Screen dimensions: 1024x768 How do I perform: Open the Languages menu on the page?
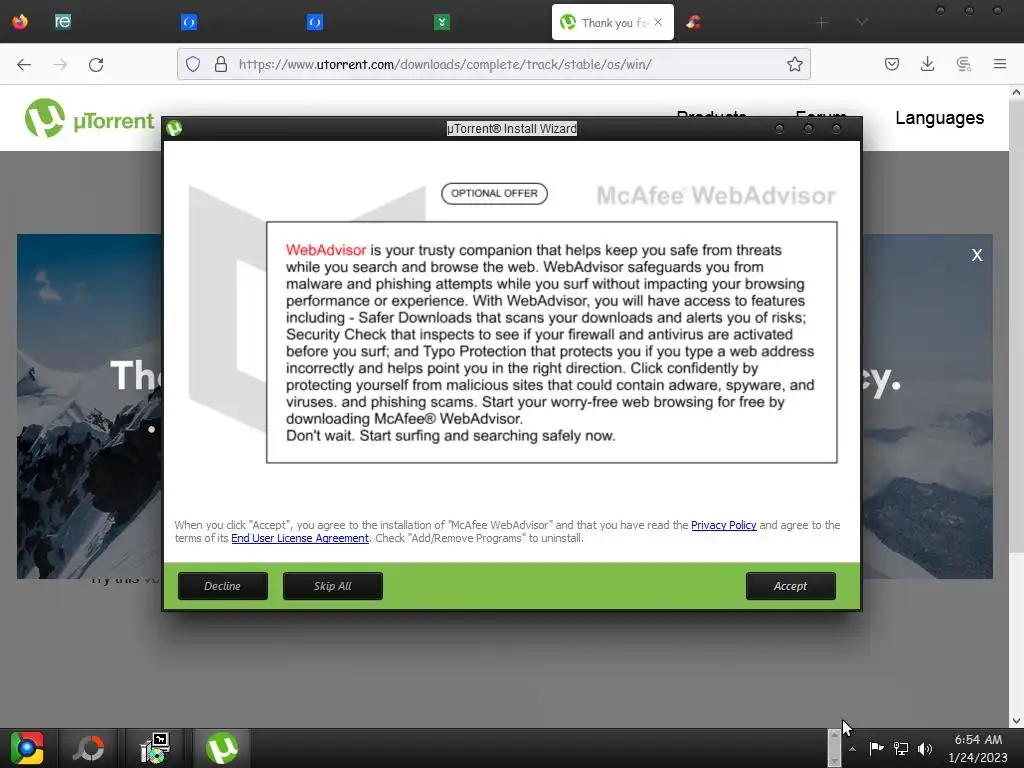(x=939, y=118)
